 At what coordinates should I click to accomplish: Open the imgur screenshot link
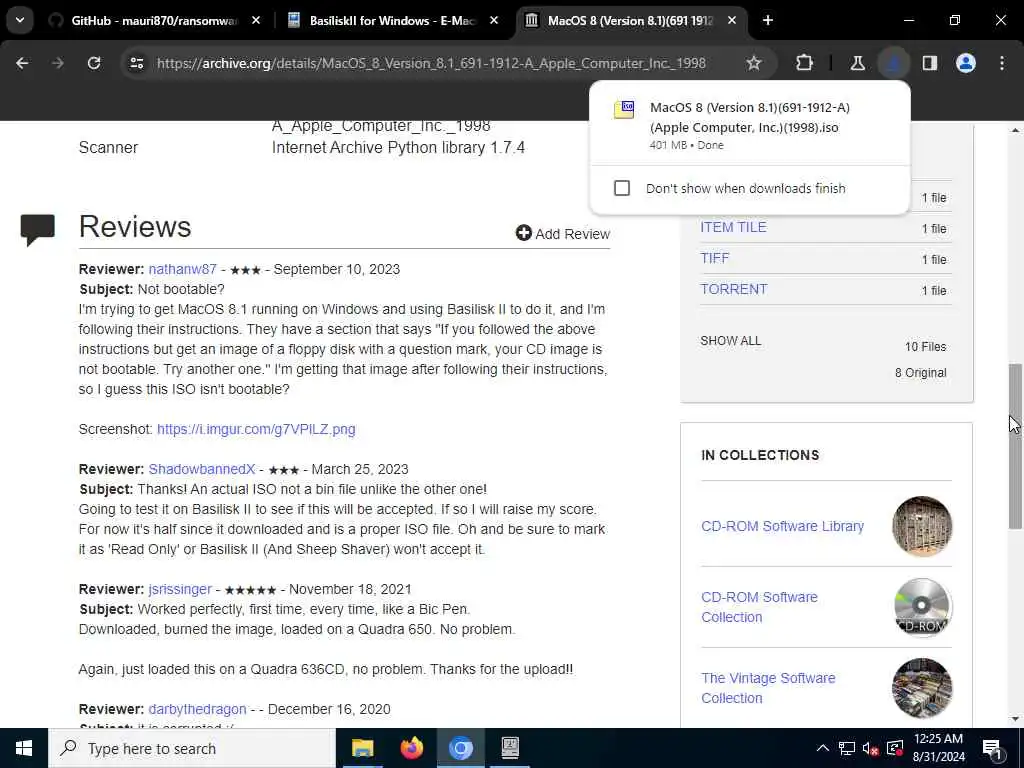click(x=256, y=429)
